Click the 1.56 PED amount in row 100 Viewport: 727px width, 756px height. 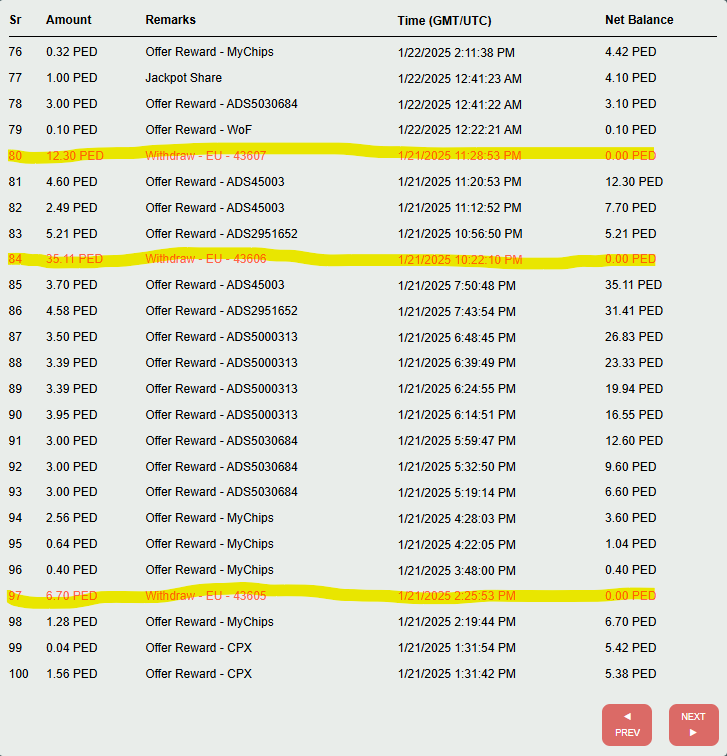point(72,674)
